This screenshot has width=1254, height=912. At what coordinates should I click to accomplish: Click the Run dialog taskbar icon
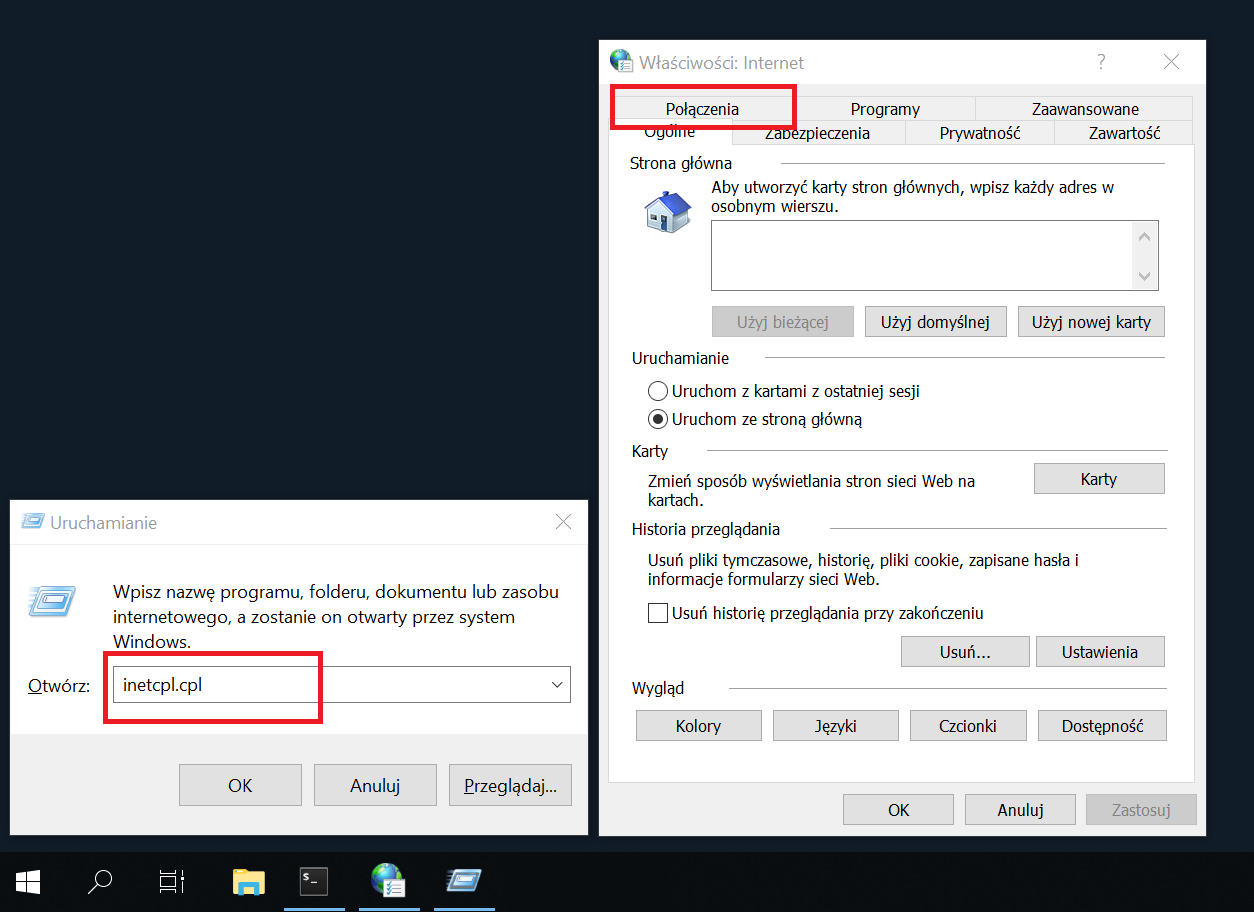tap(464, 881)
